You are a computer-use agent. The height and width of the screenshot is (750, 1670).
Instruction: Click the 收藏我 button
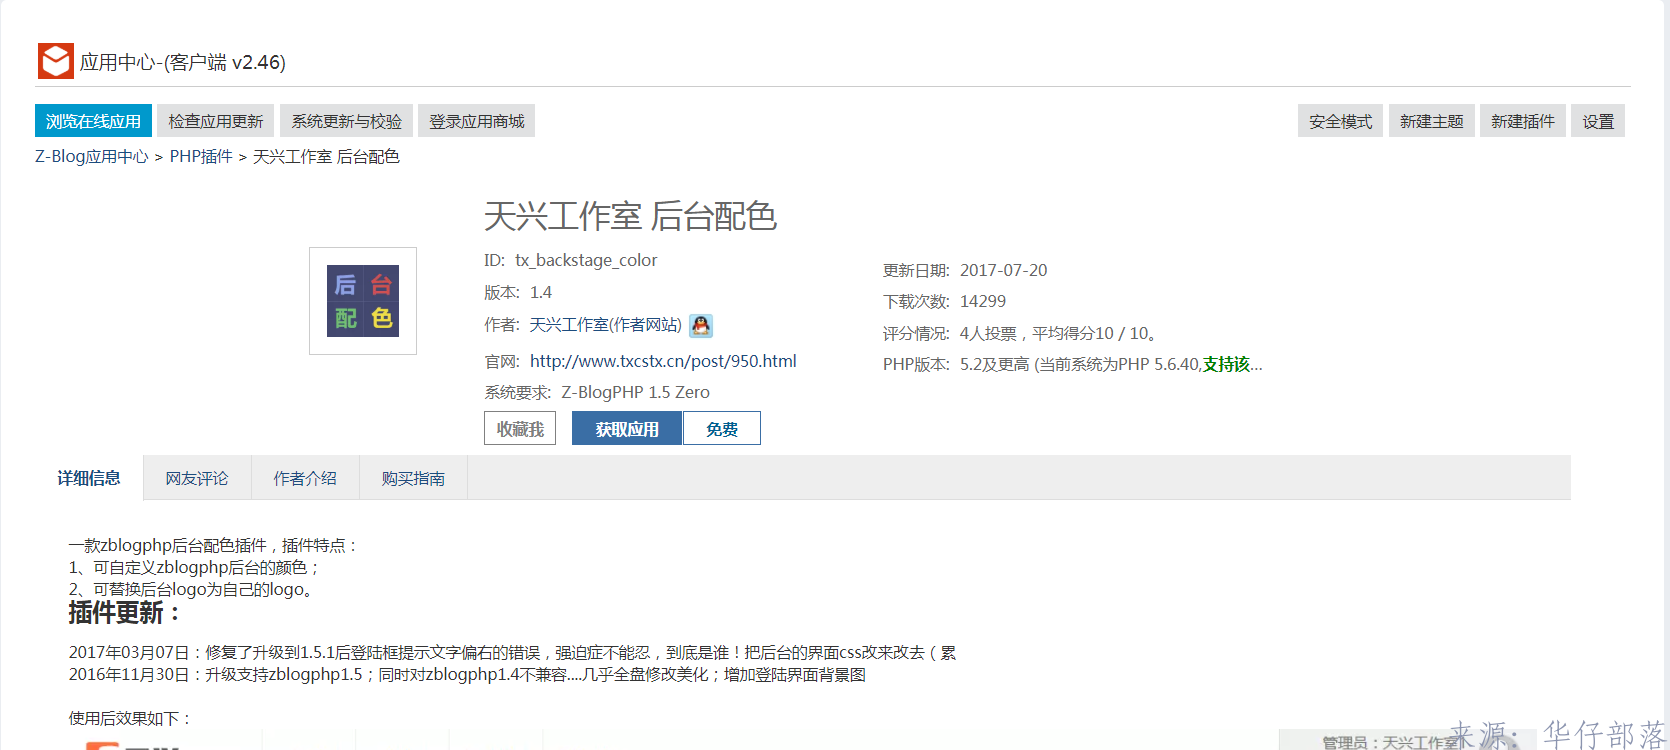coord(520,428)
